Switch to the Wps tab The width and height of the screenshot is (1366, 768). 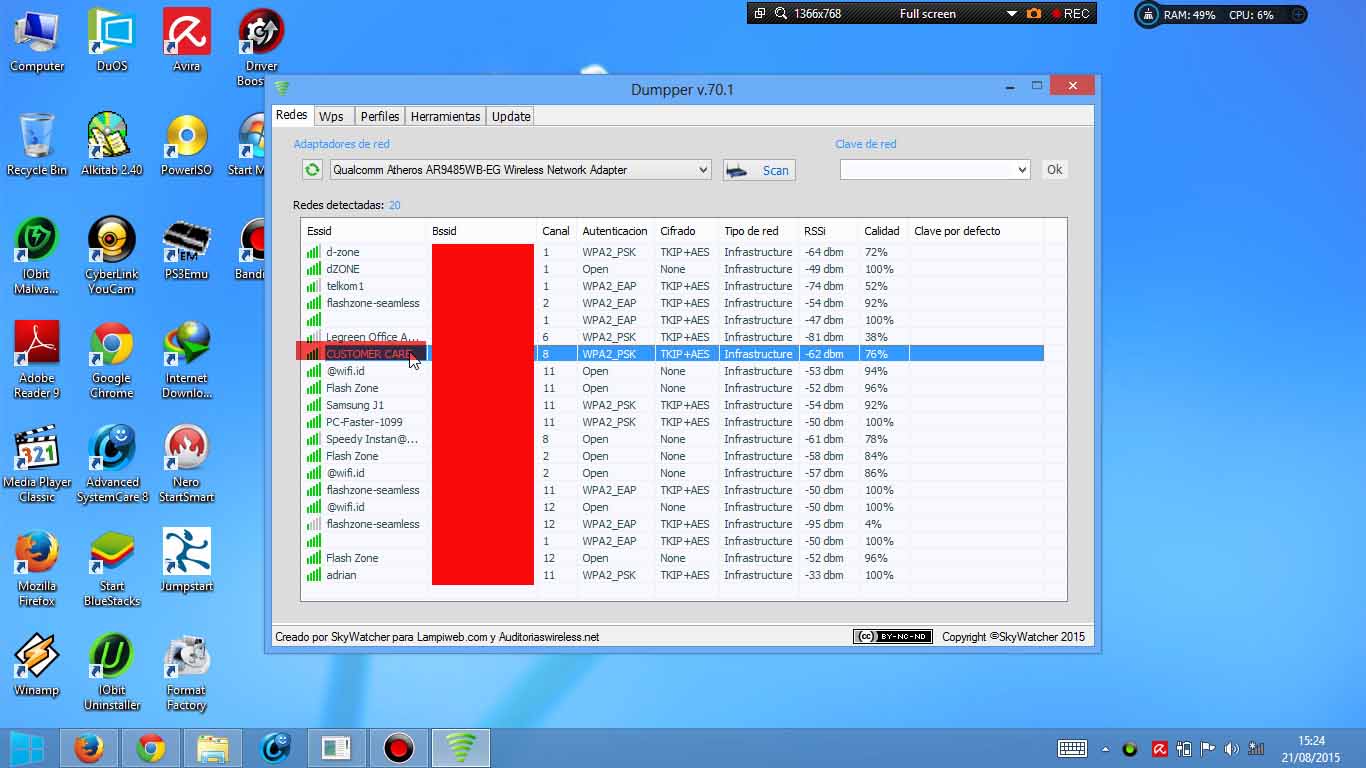[x=332, y=116]
